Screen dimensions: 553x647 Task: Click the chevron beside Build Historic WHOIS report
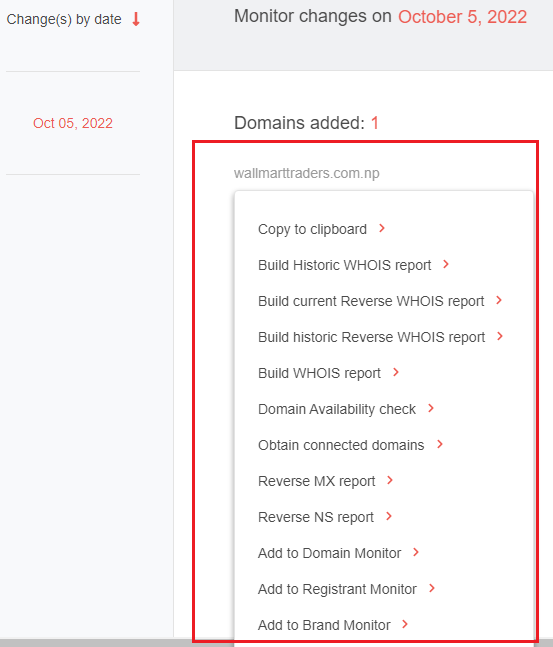446,264
